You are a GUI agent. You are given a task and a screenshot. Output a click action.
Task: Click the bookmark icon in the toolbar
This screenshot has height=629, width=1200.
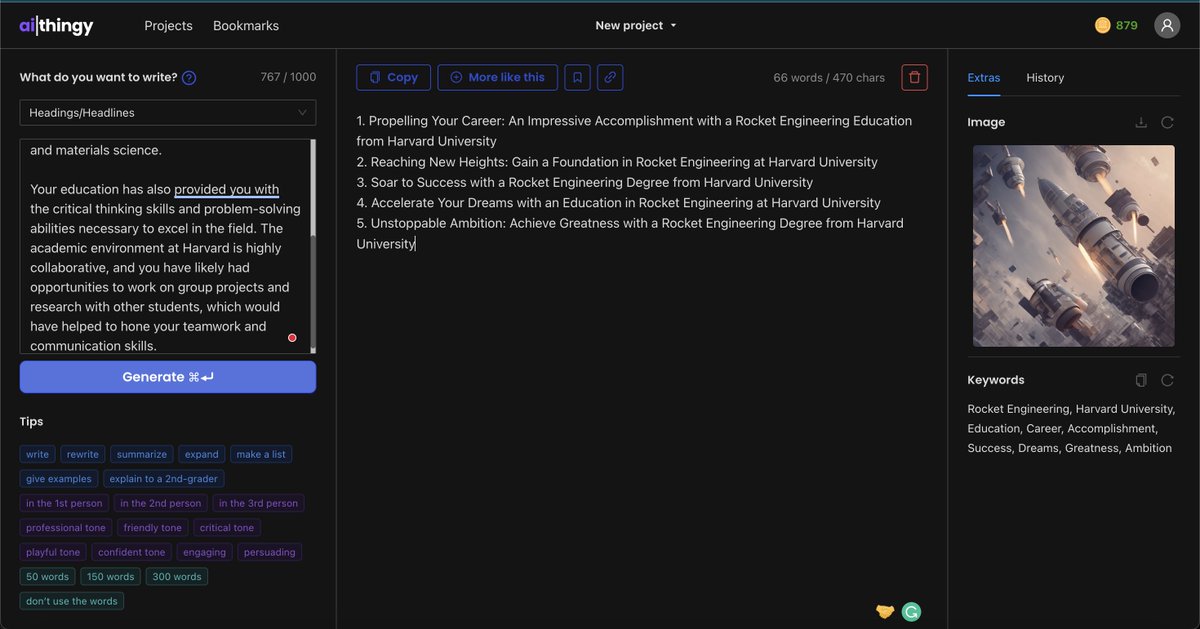click(x=577, y=77)
